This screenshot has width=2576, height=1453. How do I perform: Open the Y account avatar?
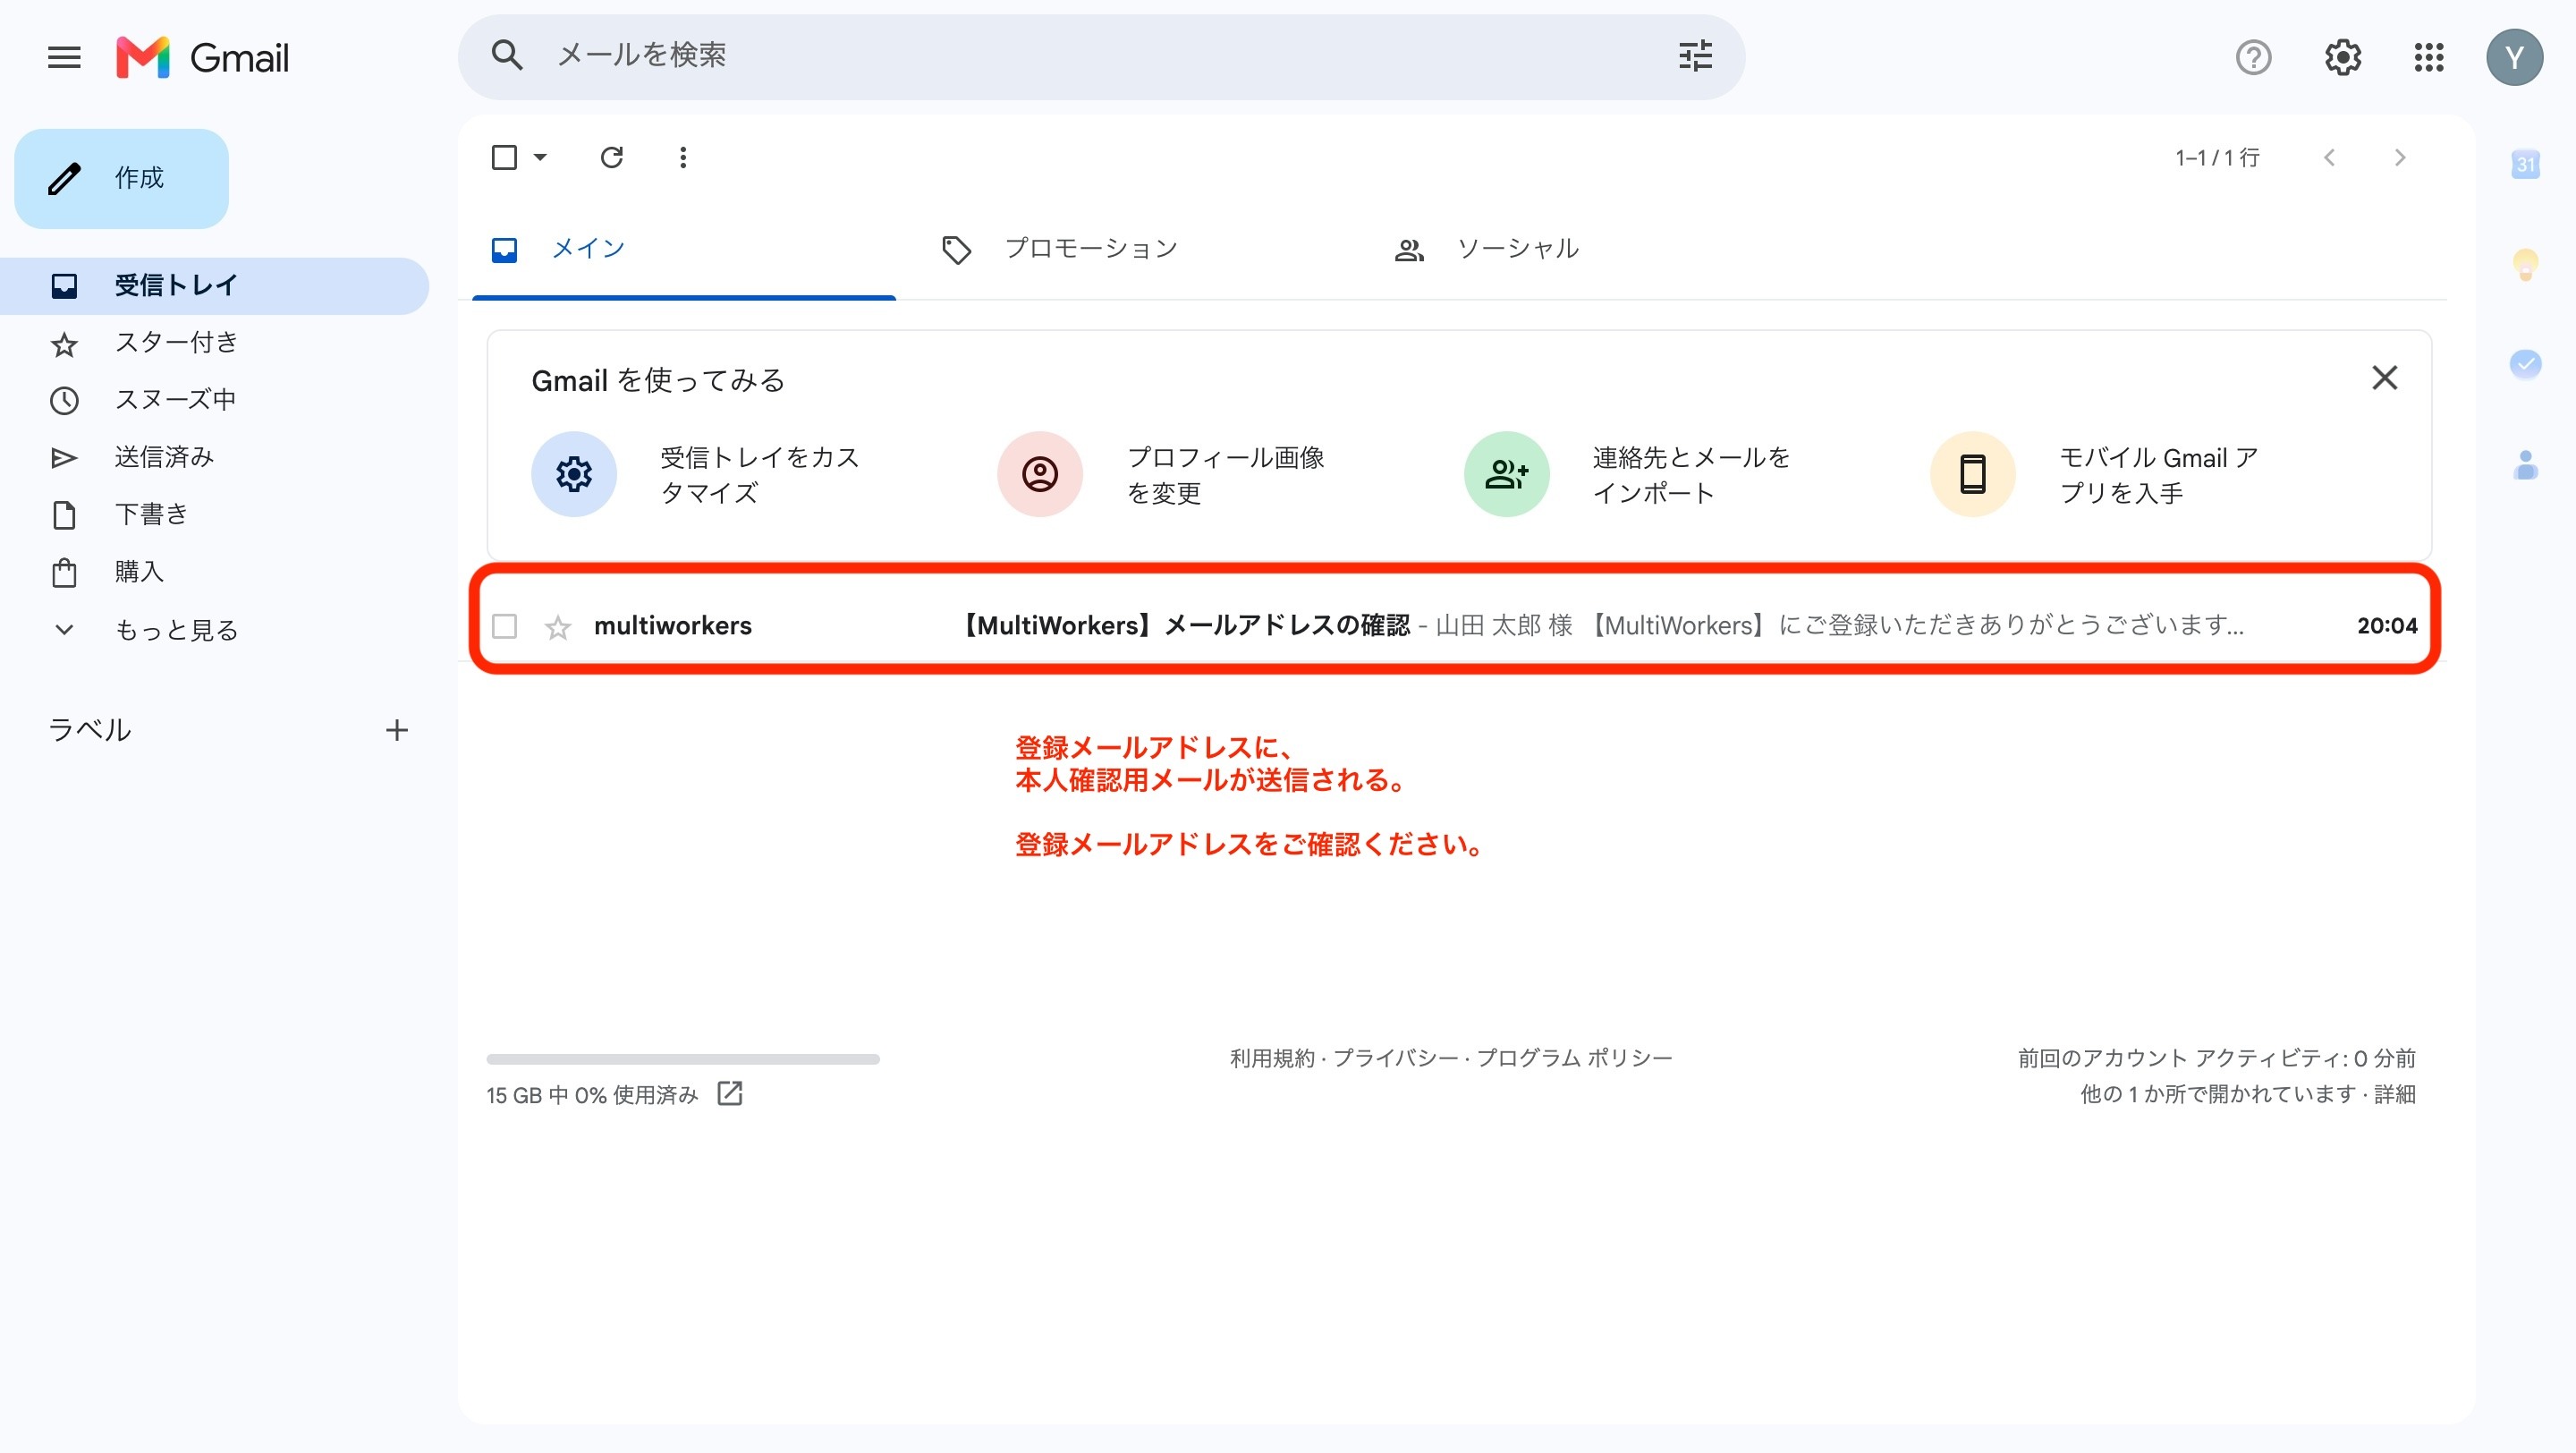(x=2514, y=57)
